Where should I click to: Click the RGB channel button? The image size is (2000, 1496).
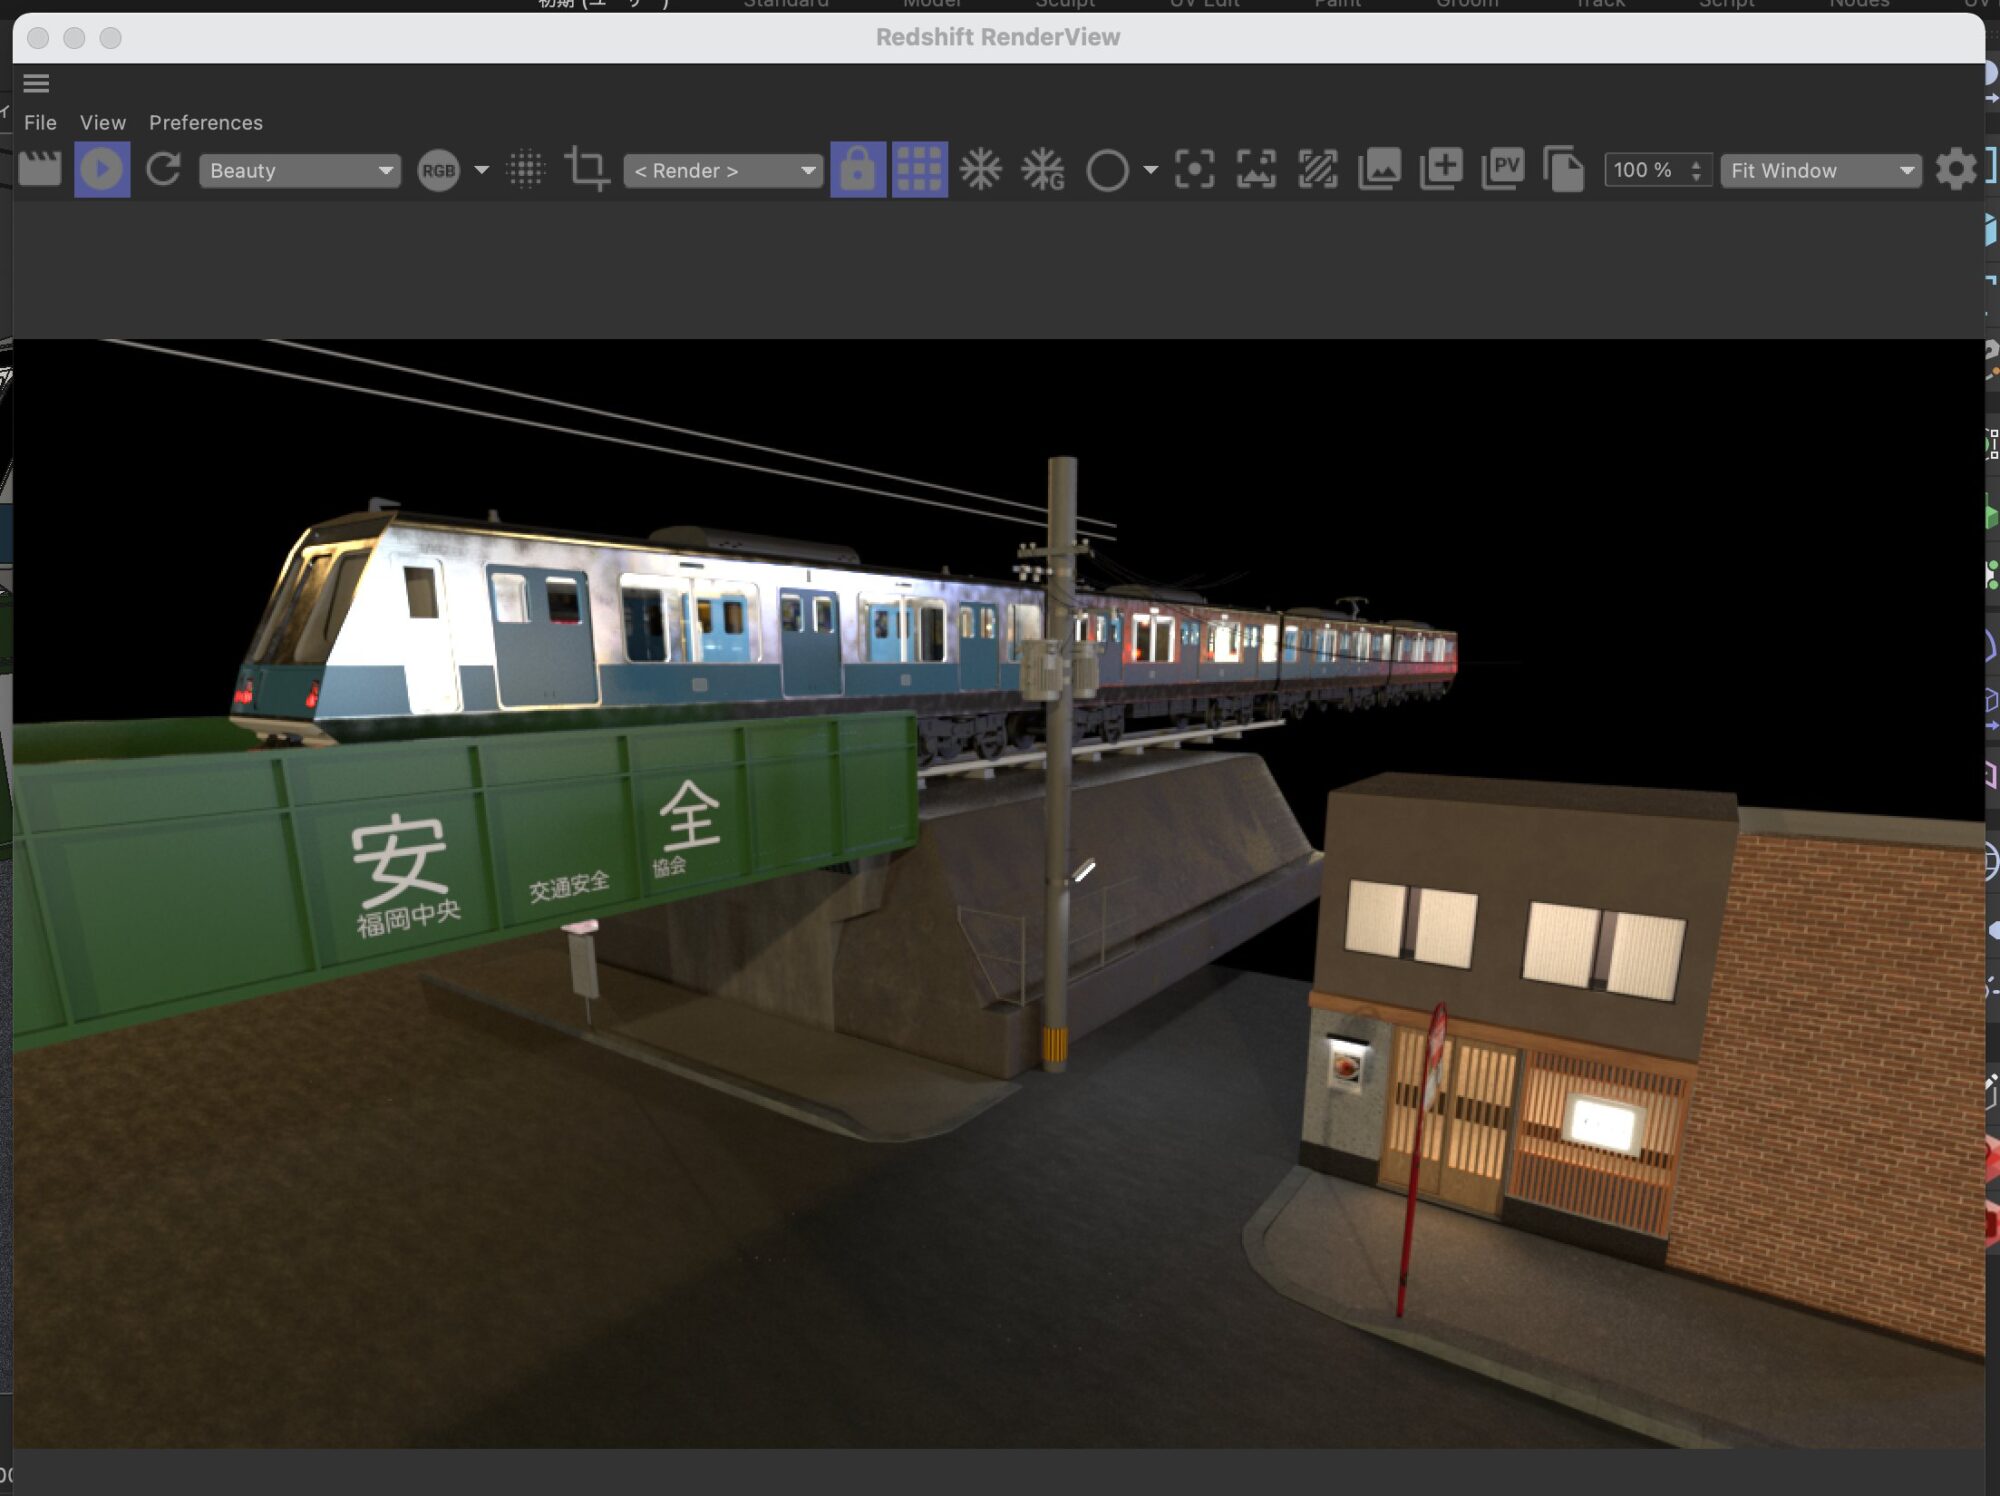point(438,171)
